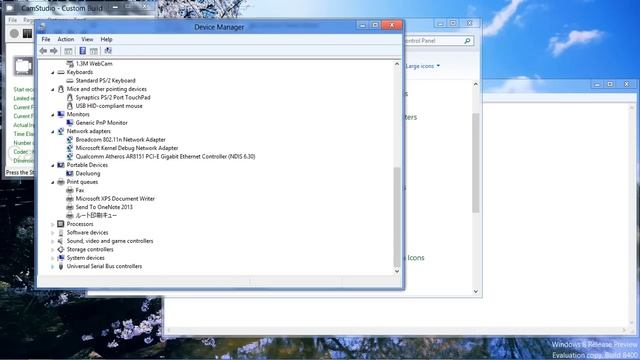Open the Help menu in Device Manager

[x=106, y=40]
